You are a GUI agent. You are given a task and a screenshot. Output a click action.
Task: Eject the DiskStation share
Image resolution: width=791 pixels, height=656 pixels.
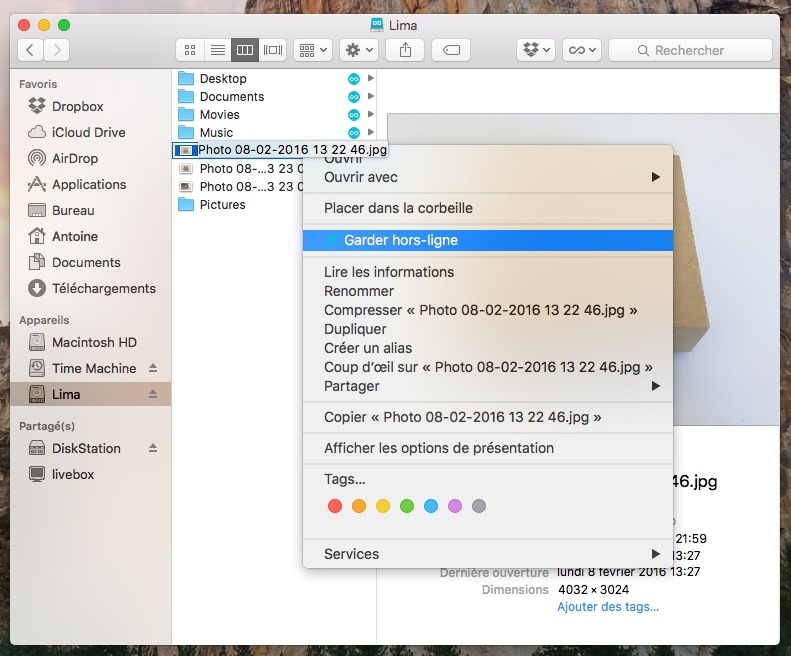153,448
